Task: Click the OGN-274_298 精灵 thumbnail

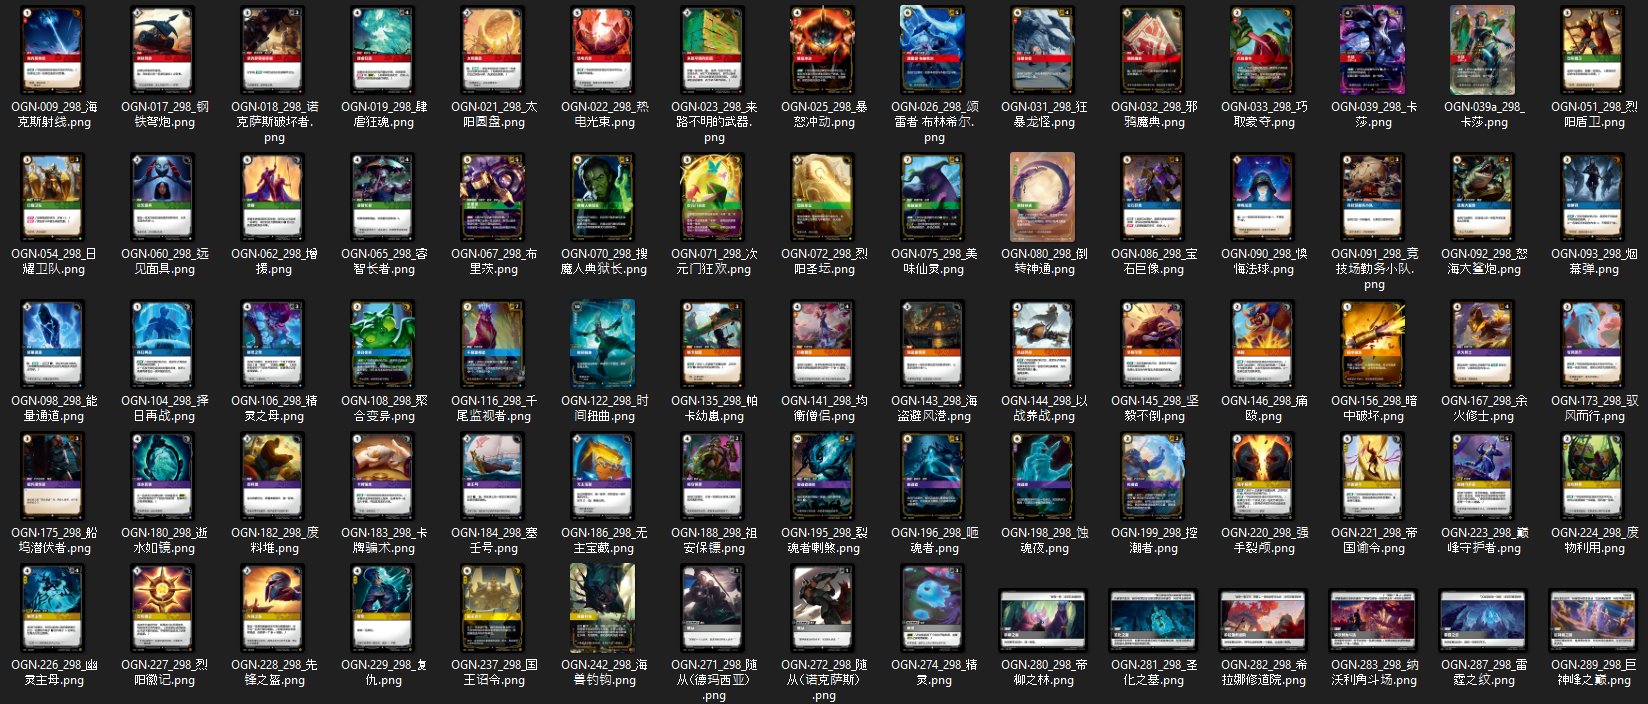Action: click(934, 608)
